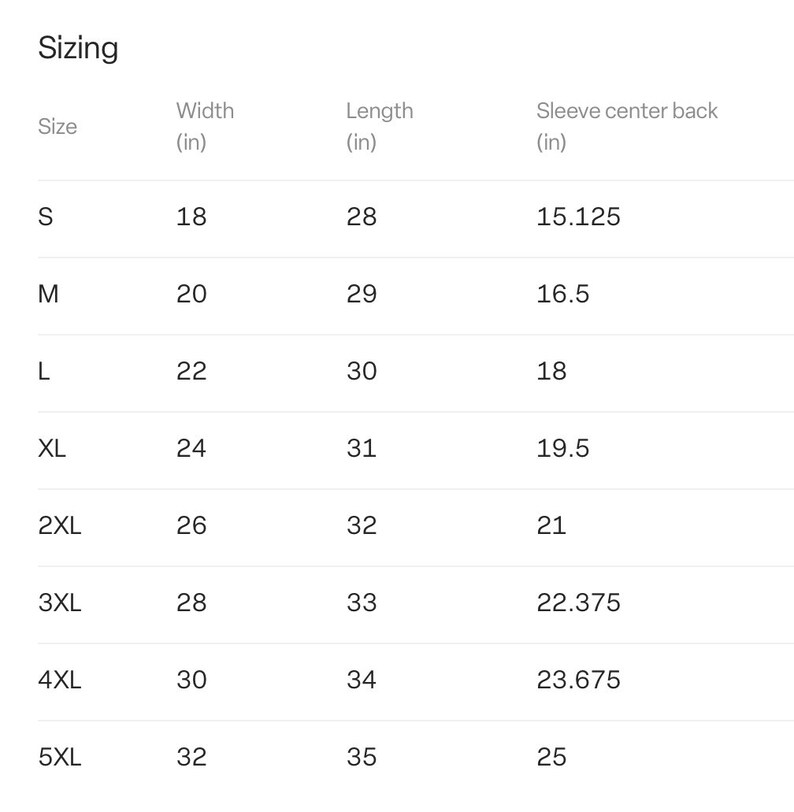
Task: Click the Sleeve center back column header
Action: [627, 126]
